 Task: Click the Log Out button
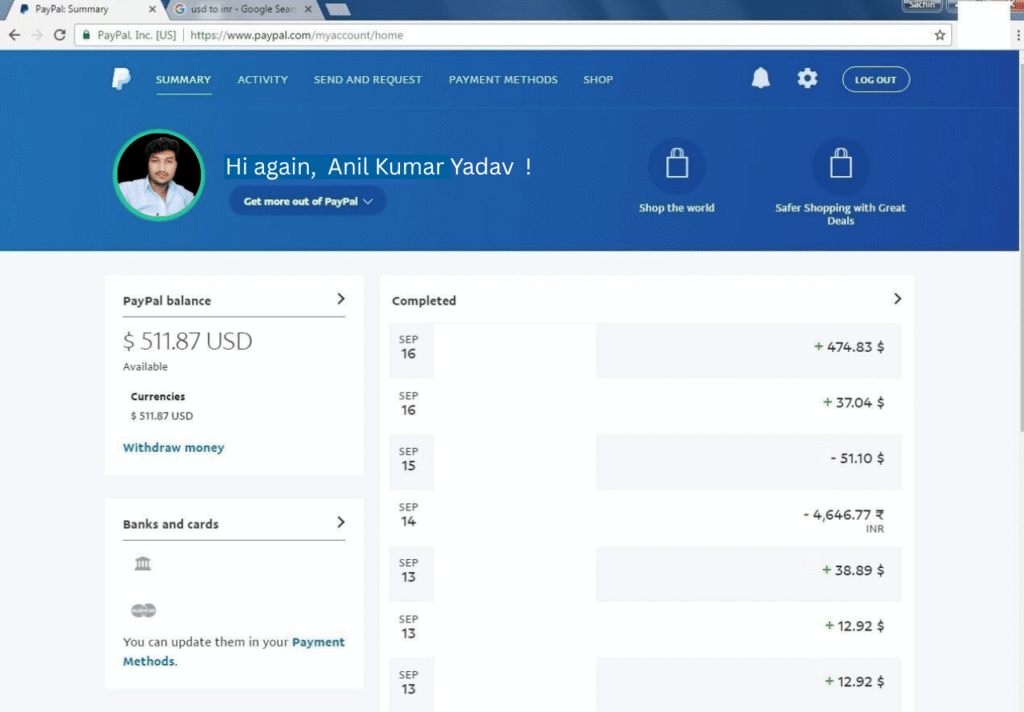tap(876, 80)
